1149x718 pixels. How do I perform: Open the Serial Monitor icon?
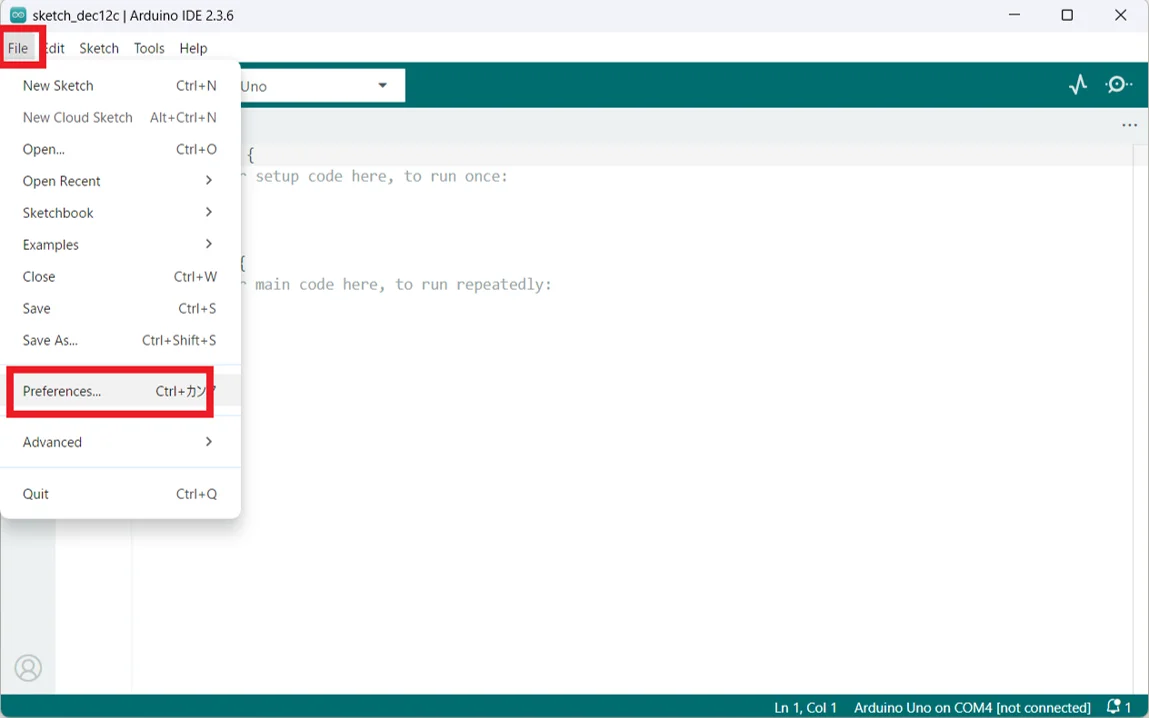[1119, 85]
